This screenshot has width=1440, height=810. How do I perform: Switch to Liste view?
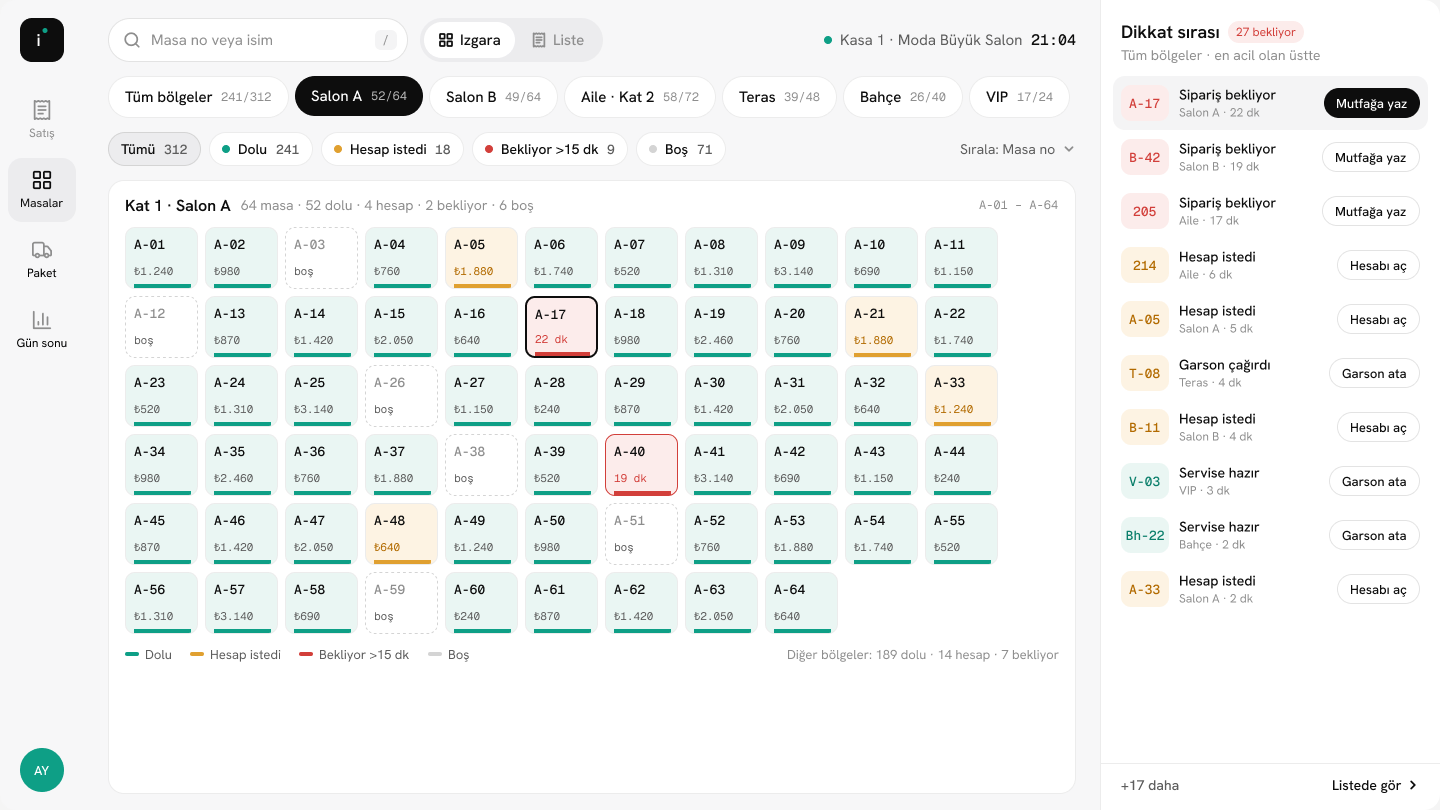pyautogui.click(x=558, y=40)
